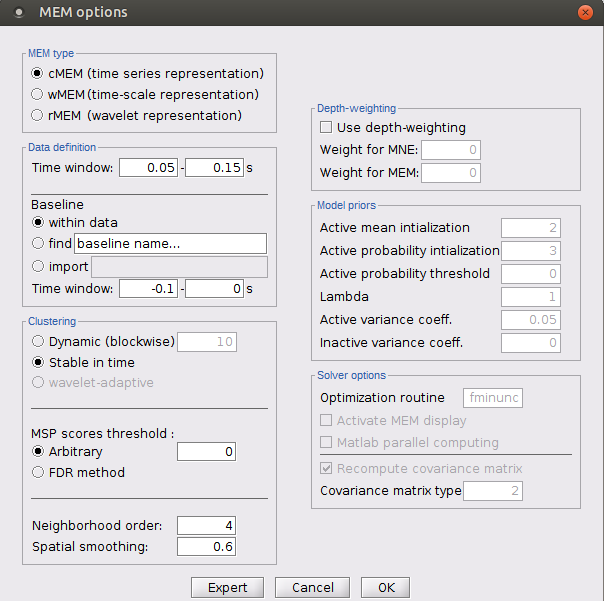Image resolution: width=604 pixels, height=601 pixels.
Task: Click data Time window end field 0.15
Action: 214,168
